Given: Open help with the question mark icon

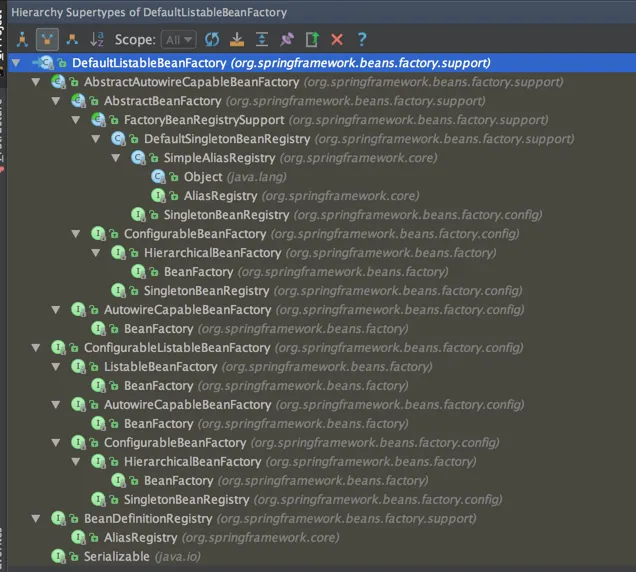Looking at the screenshot, I should [x=362, y=40].
